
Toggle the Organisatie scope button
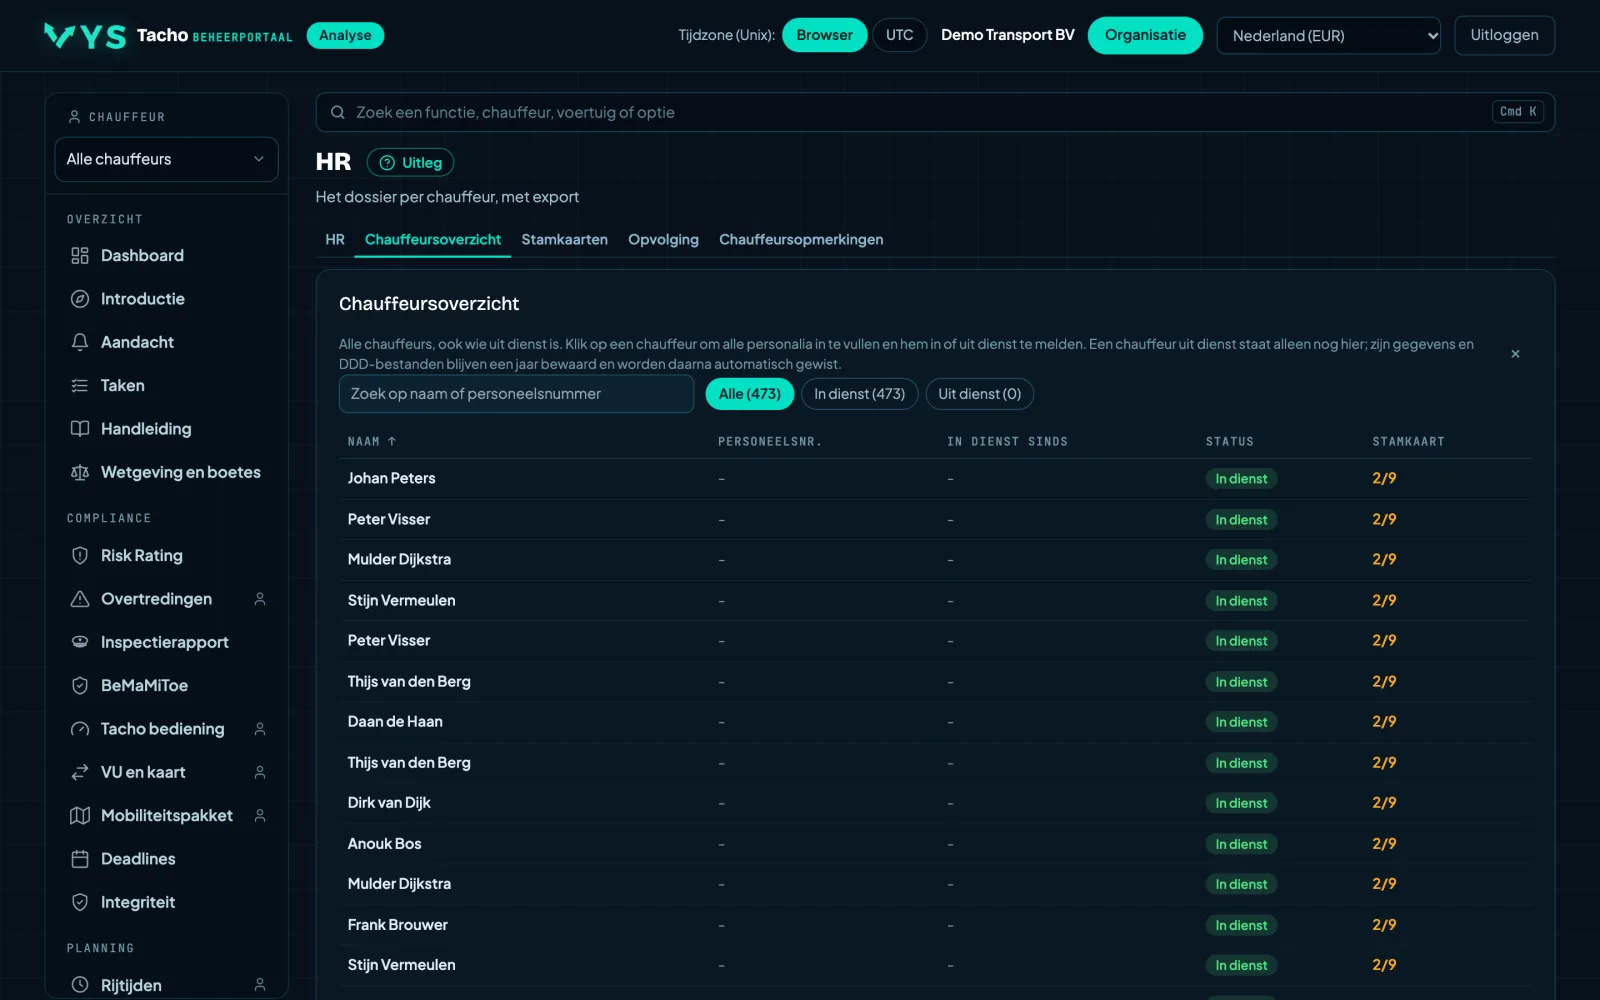pyautogui.click(x=1145, y=35)
